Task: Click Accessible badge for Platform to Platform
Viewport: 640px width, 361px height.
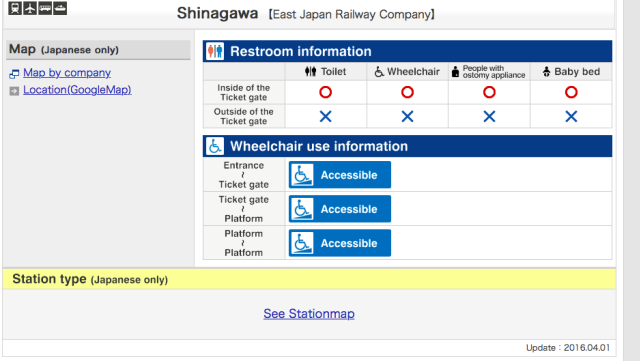Action: click(340, 243)
